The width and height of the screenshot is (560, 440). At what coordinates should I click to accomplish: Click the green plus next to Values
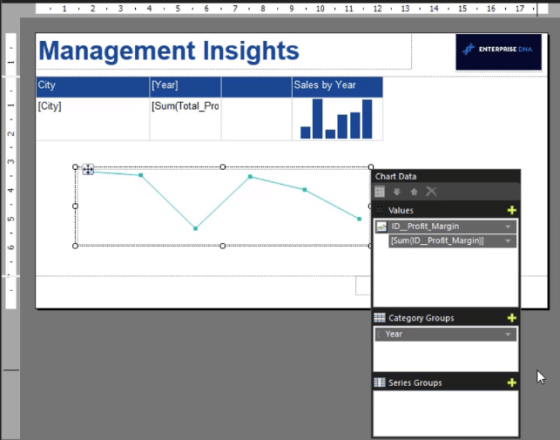point(511,210)
